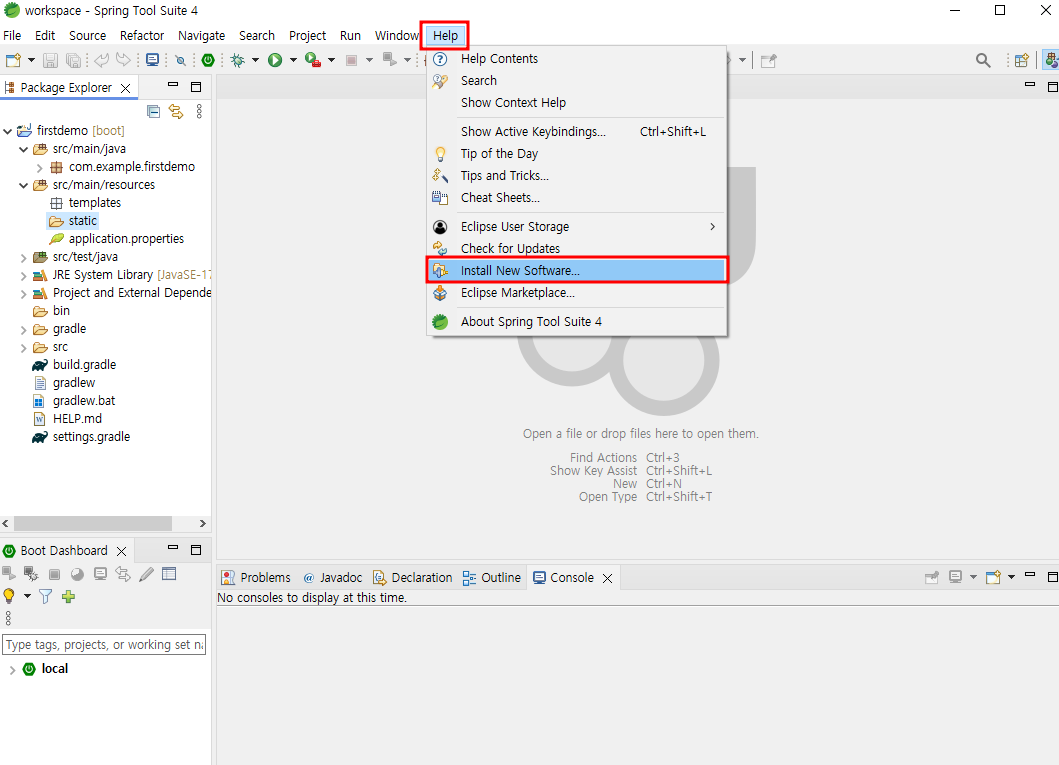Select application.properties file
This screenshot has height=765, width=1059.
point(116,239)
